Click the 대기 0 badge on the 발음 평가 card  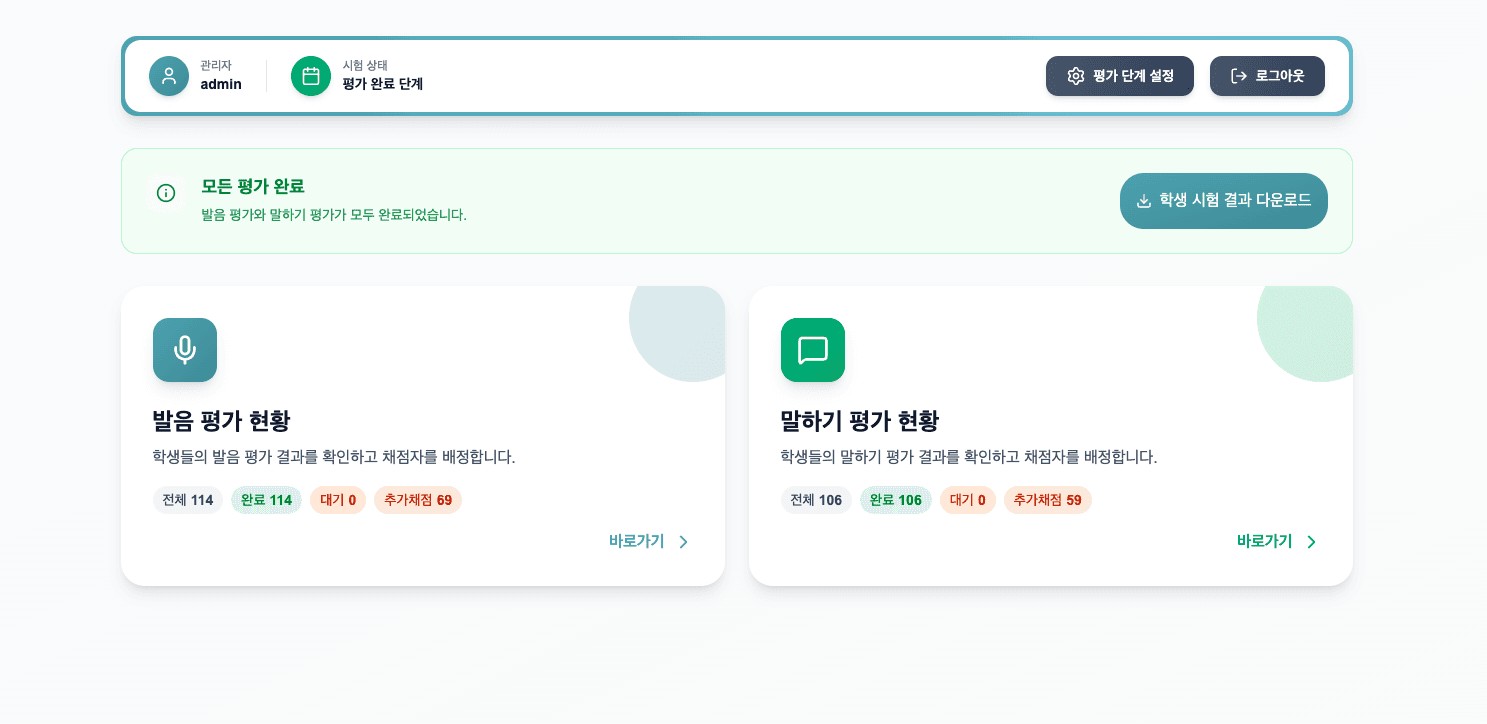pyautogui.click(x=338, y=500)
